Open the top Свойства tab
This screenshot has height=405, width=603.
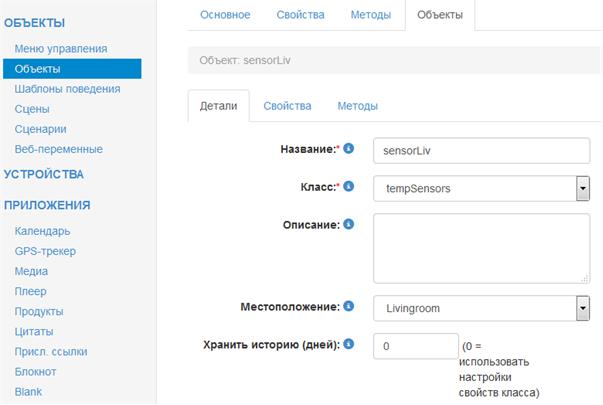coord(300,15)
